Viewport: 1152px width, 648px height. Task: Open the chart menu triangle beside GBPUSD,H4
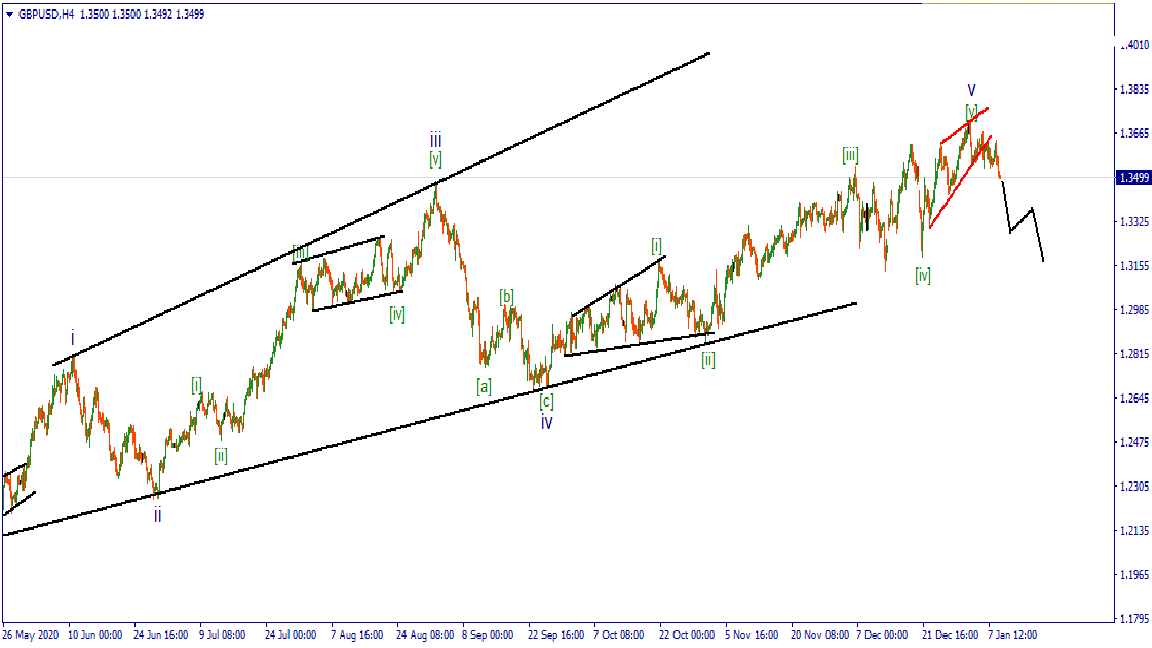9,15
